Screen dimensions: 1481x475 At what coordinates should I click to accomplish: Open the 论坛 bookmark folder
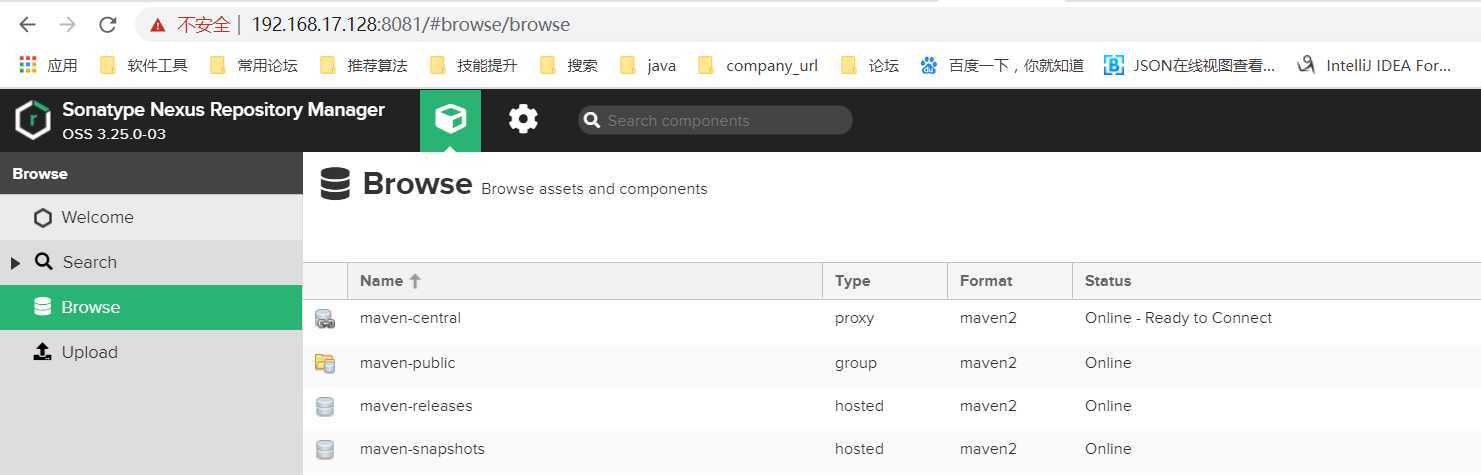coord(870,65)
